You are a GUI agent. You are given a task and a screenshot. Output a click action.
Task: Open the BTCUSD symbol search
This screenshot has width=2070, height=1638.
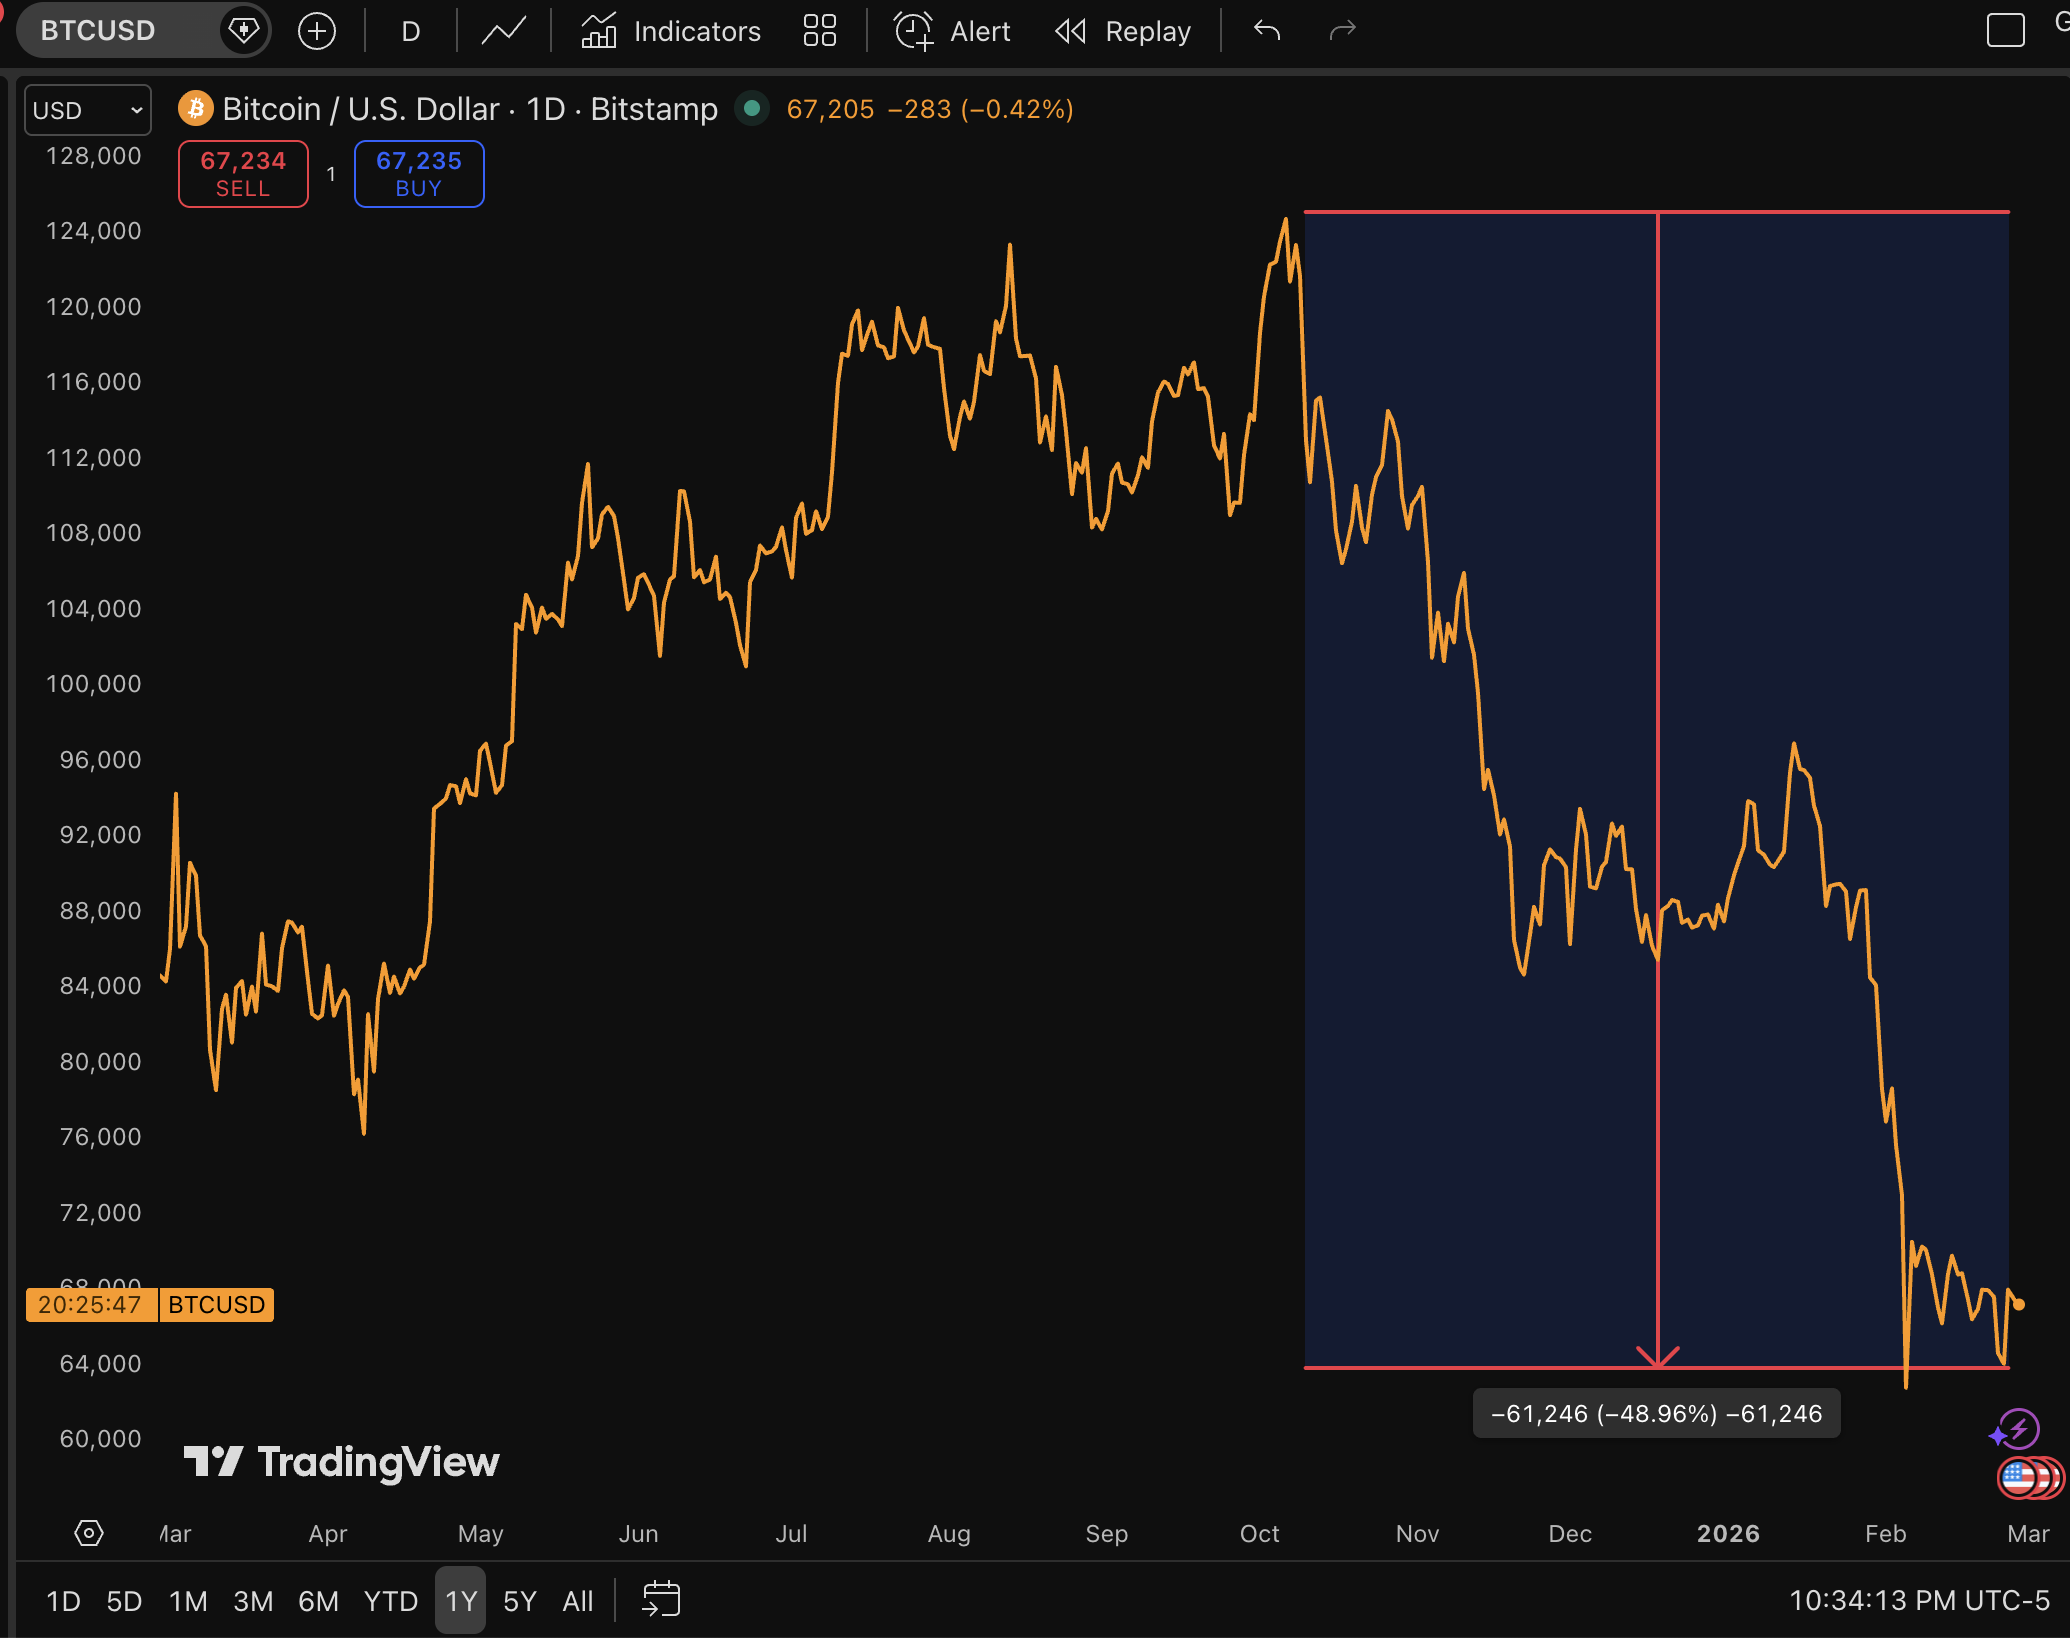98,31
